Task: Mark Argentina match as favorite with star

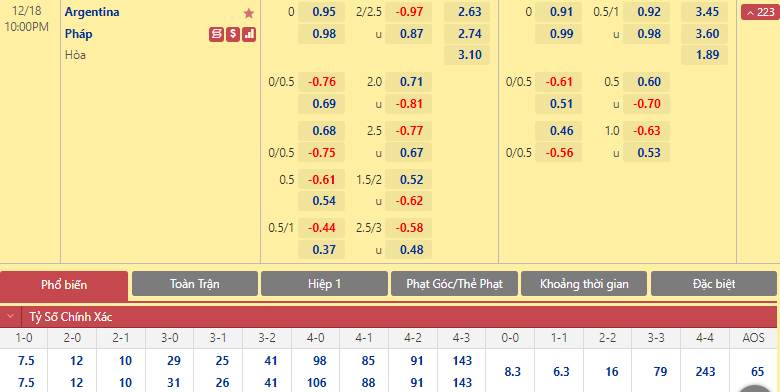Action: click(249, 13)
